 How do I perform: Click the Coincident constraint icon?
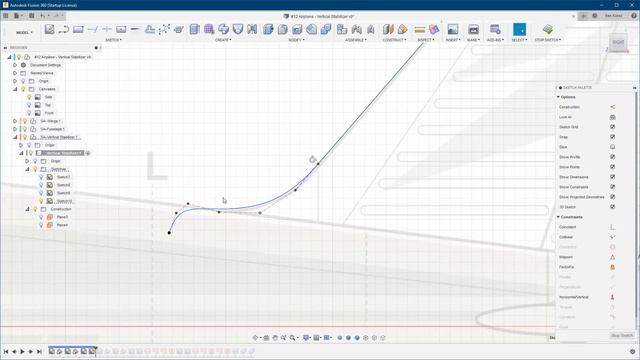click(x=612, y=227)
